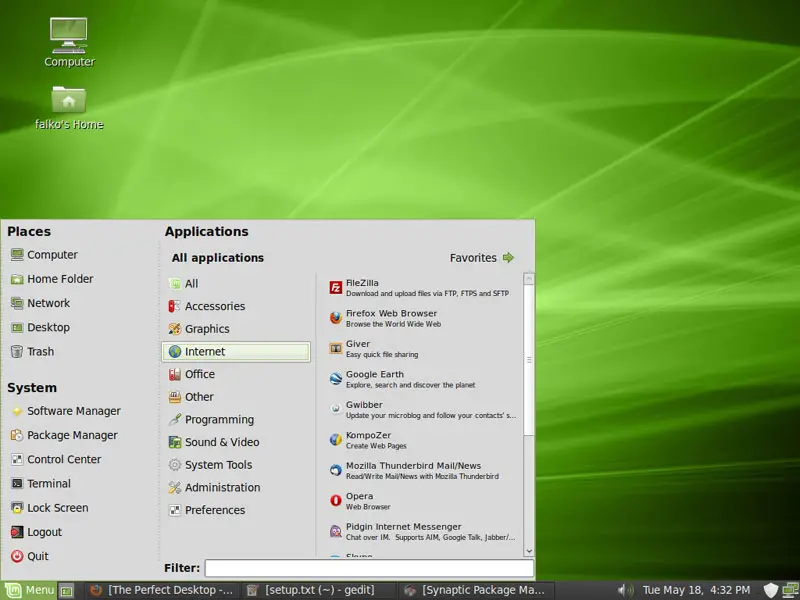
Task: Select the Graphics category
Action: pos(236,329)
